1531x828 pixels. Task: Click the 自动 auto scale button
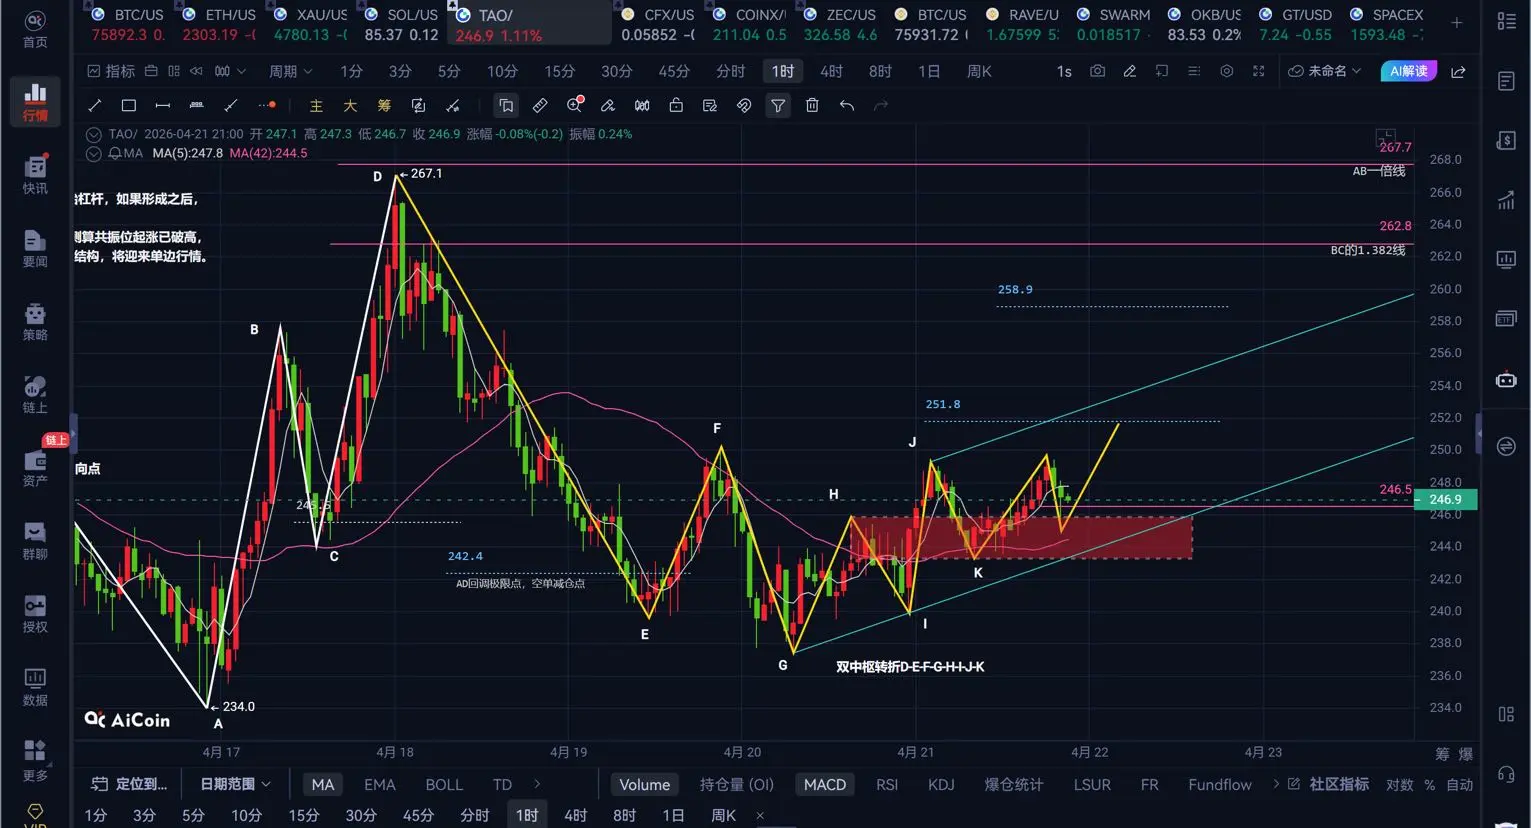1460,785
